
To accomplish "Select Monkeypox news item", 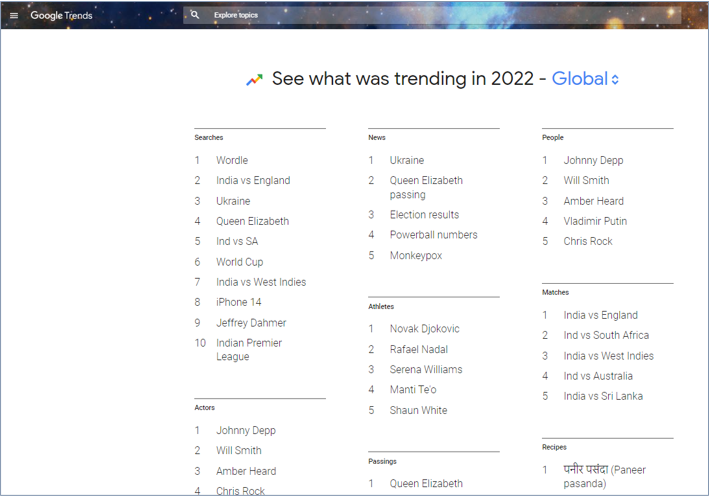I will click(416, 255).
